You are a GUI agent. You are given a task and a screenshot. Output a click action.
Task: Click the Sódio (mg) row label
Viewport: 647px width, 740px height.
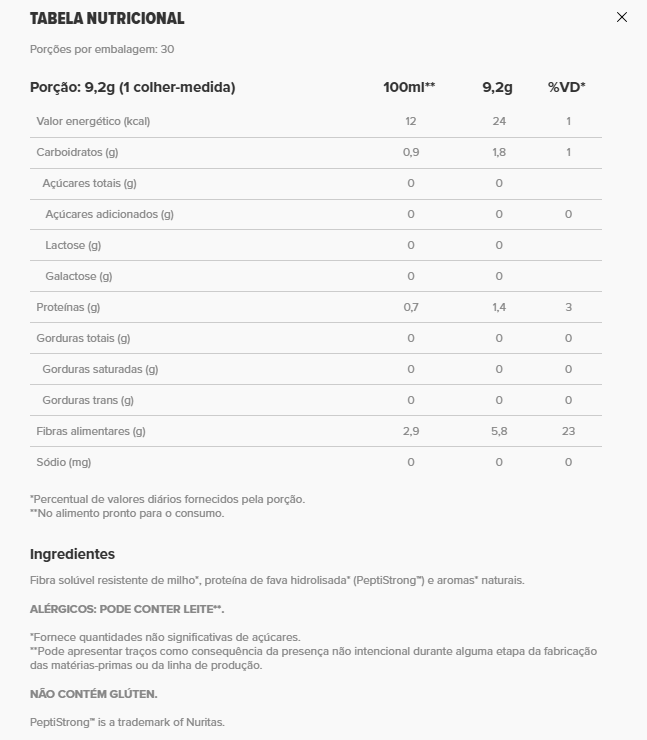point(64,462)
